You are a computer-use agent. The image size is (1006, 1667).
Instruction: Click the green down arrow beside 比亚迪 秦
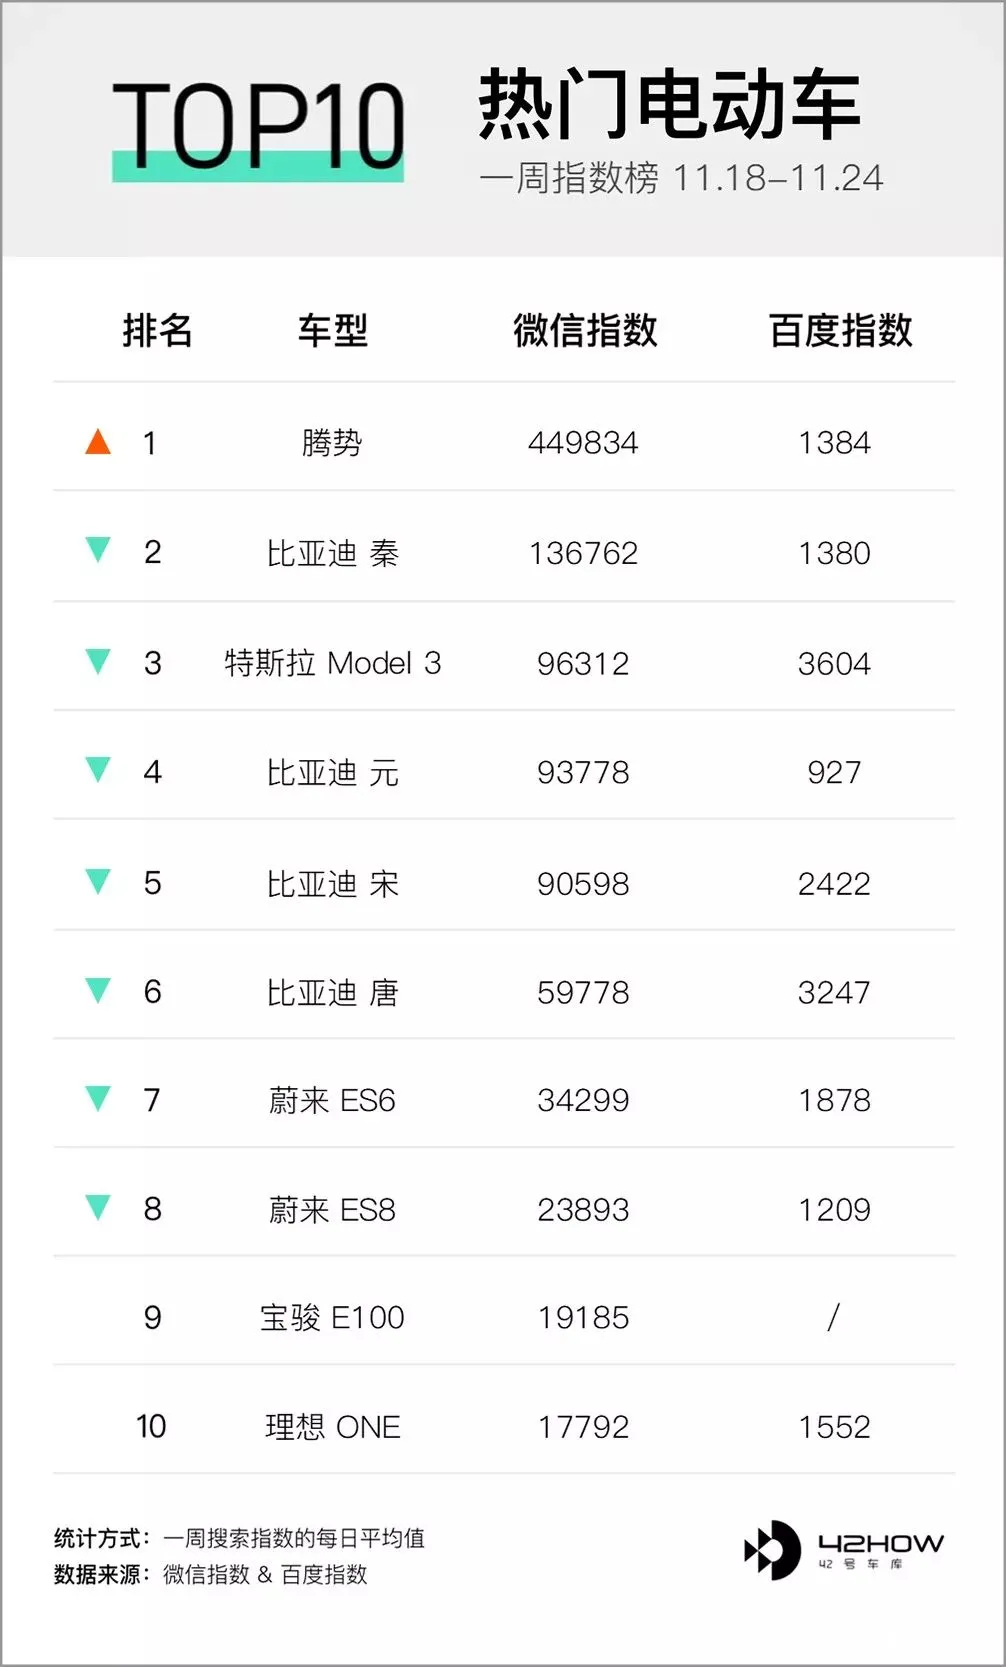pos(98,550)
